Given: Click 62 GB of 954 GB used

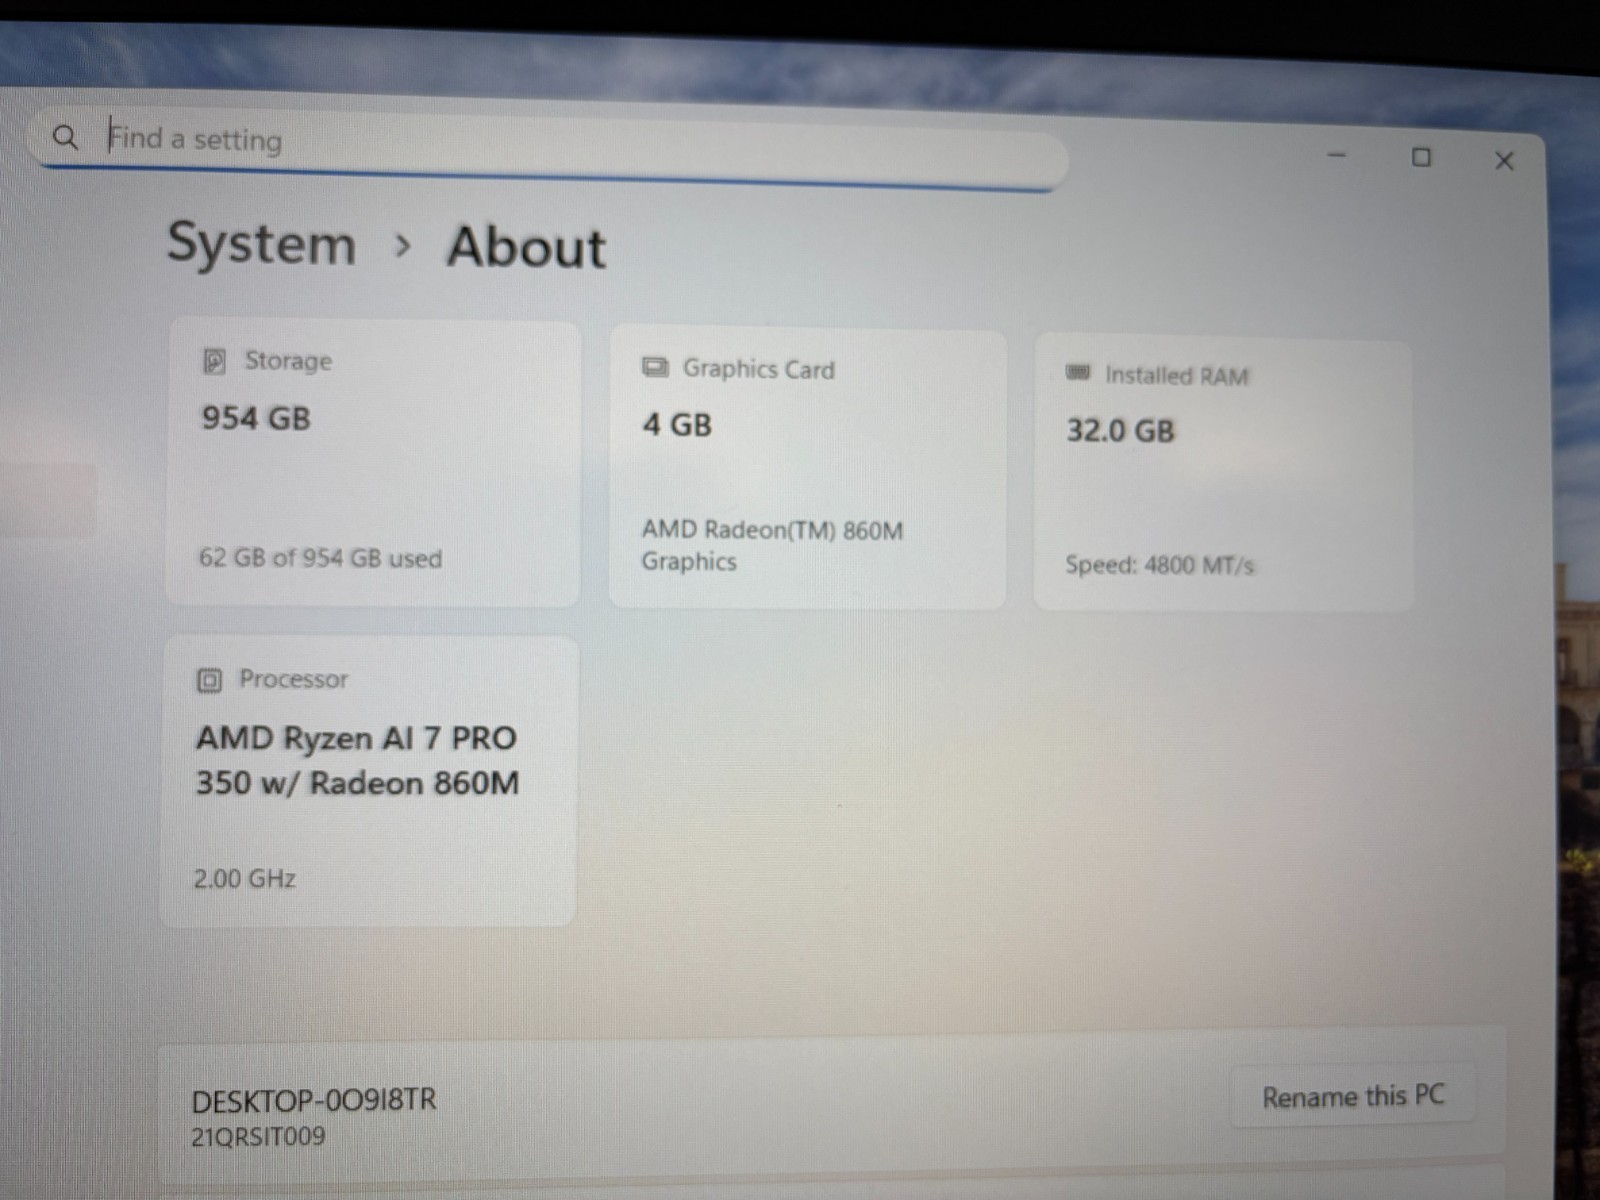Looking at the screenshot, I should 320,558.
